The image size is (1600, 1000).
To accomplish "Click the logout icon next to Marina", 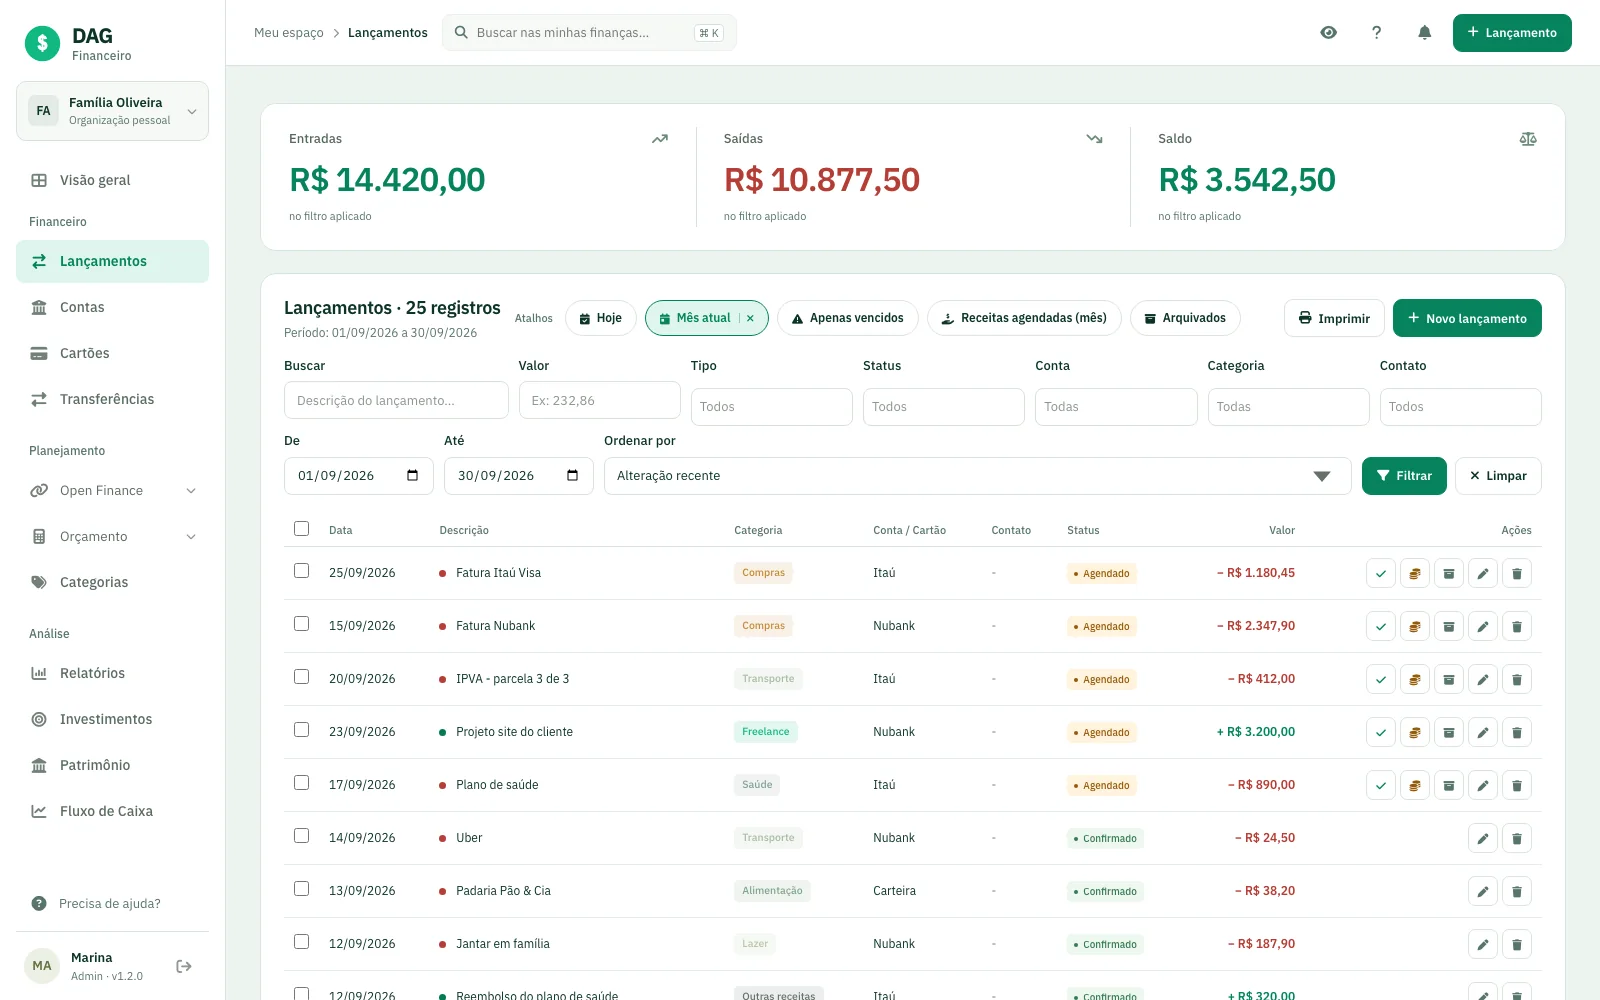I will [184, 966].
